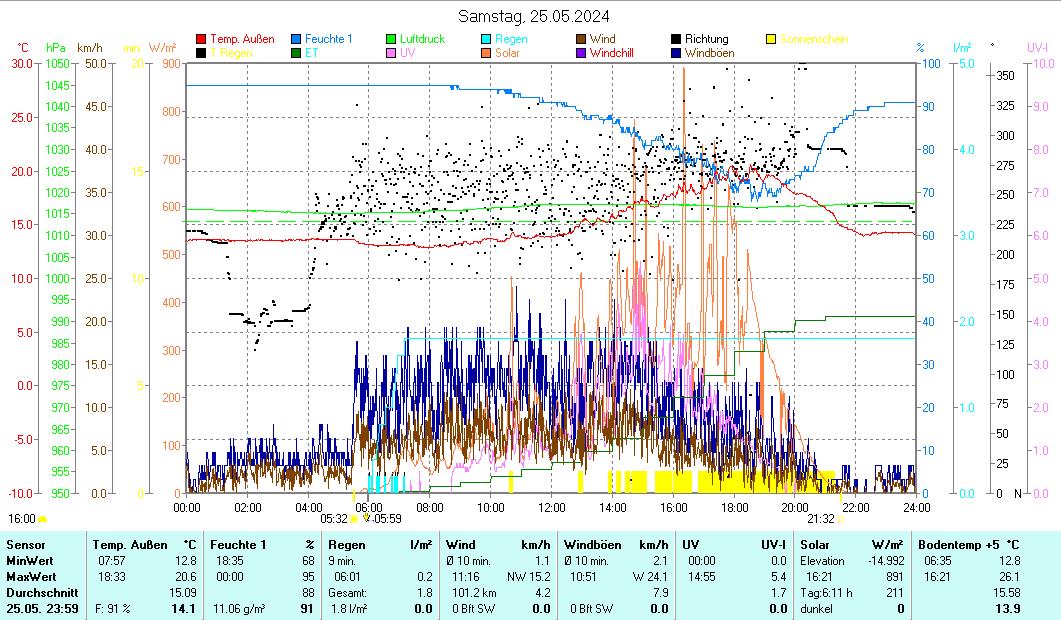Click the blue Feuchte 1 legend square
The image size is (1061, 620).
(x=296, y=40)
